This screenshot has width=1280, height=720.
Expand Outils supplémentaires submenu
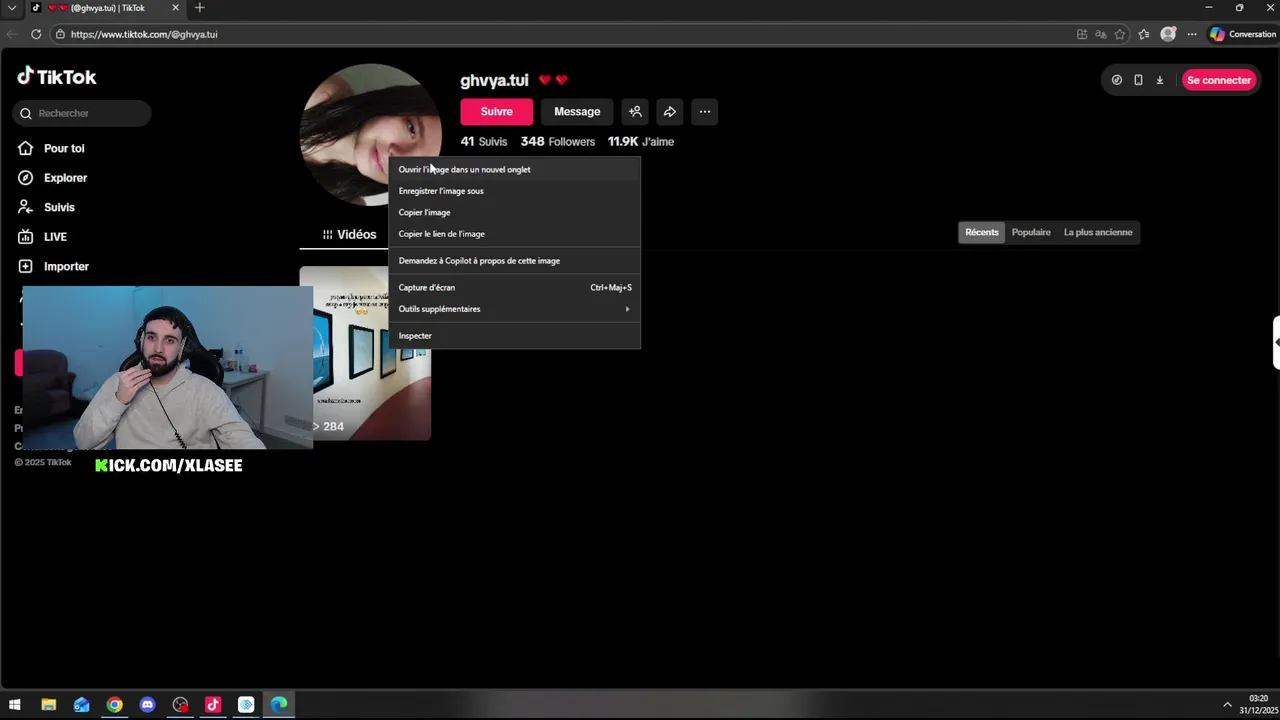tap(514, 309)
